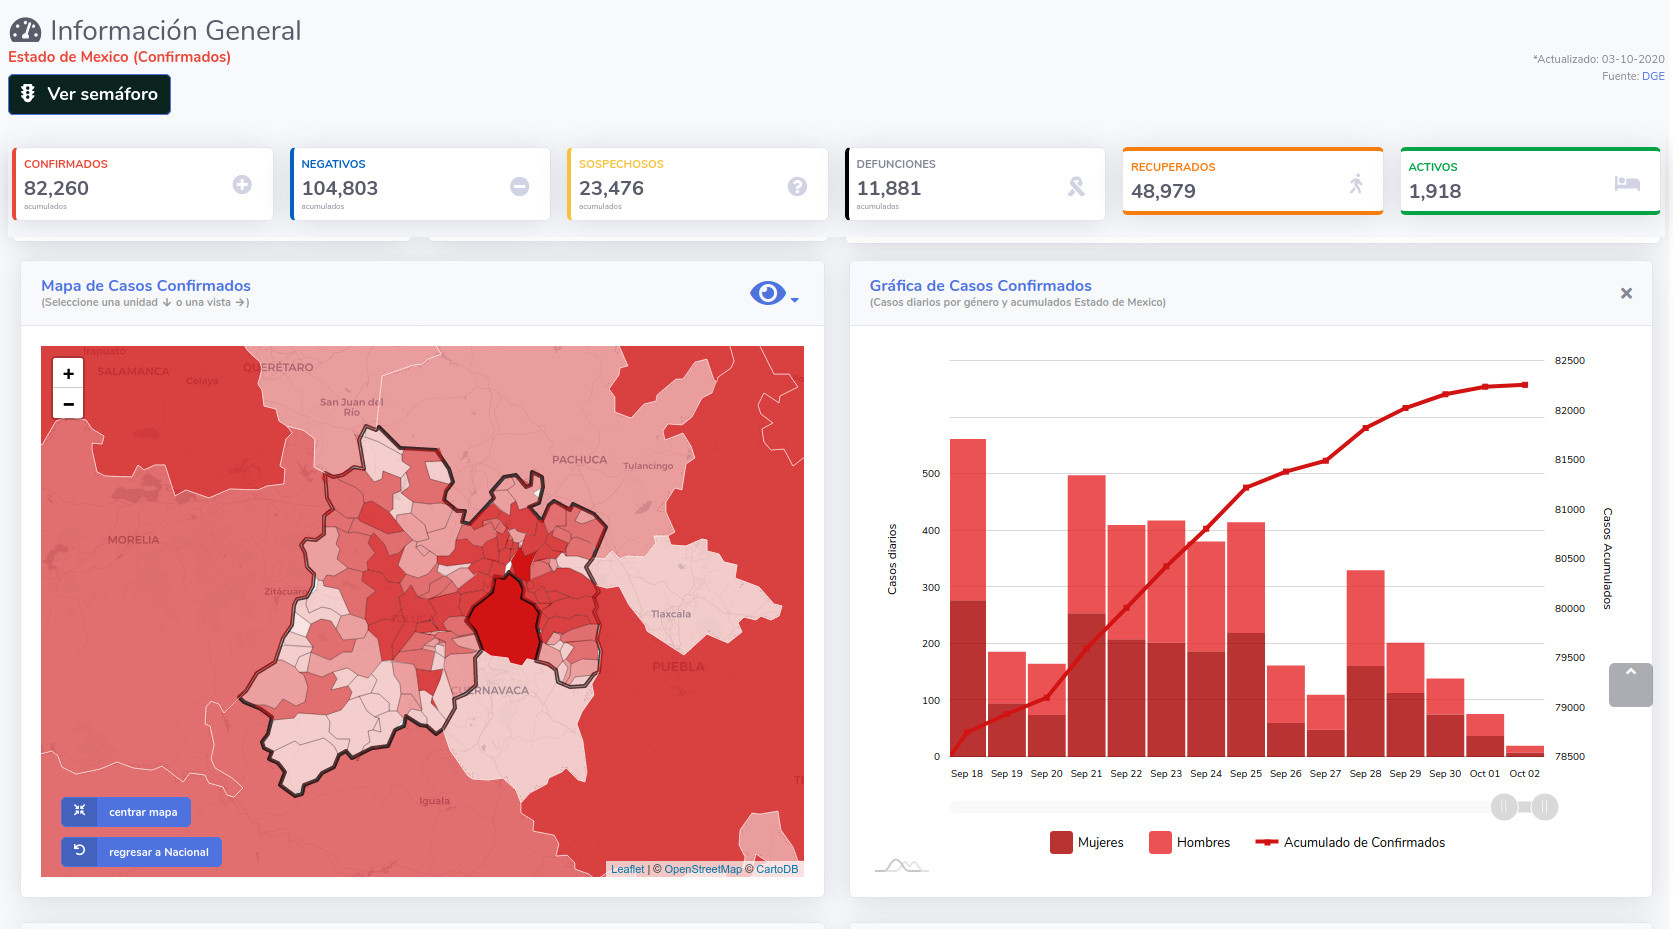Click the question mark icon in Sospechosos card

[797, 186]
